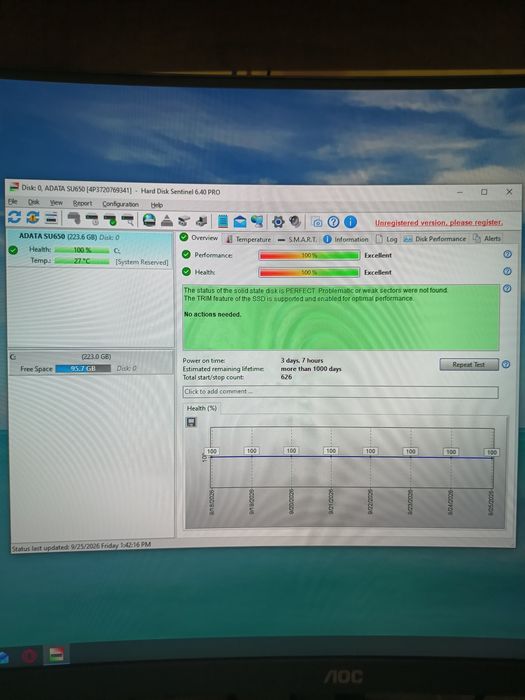This screenshot has height=700, width=525.
Task: Toggle the disk panel list toolbar icon
Action: pos(51,218)
